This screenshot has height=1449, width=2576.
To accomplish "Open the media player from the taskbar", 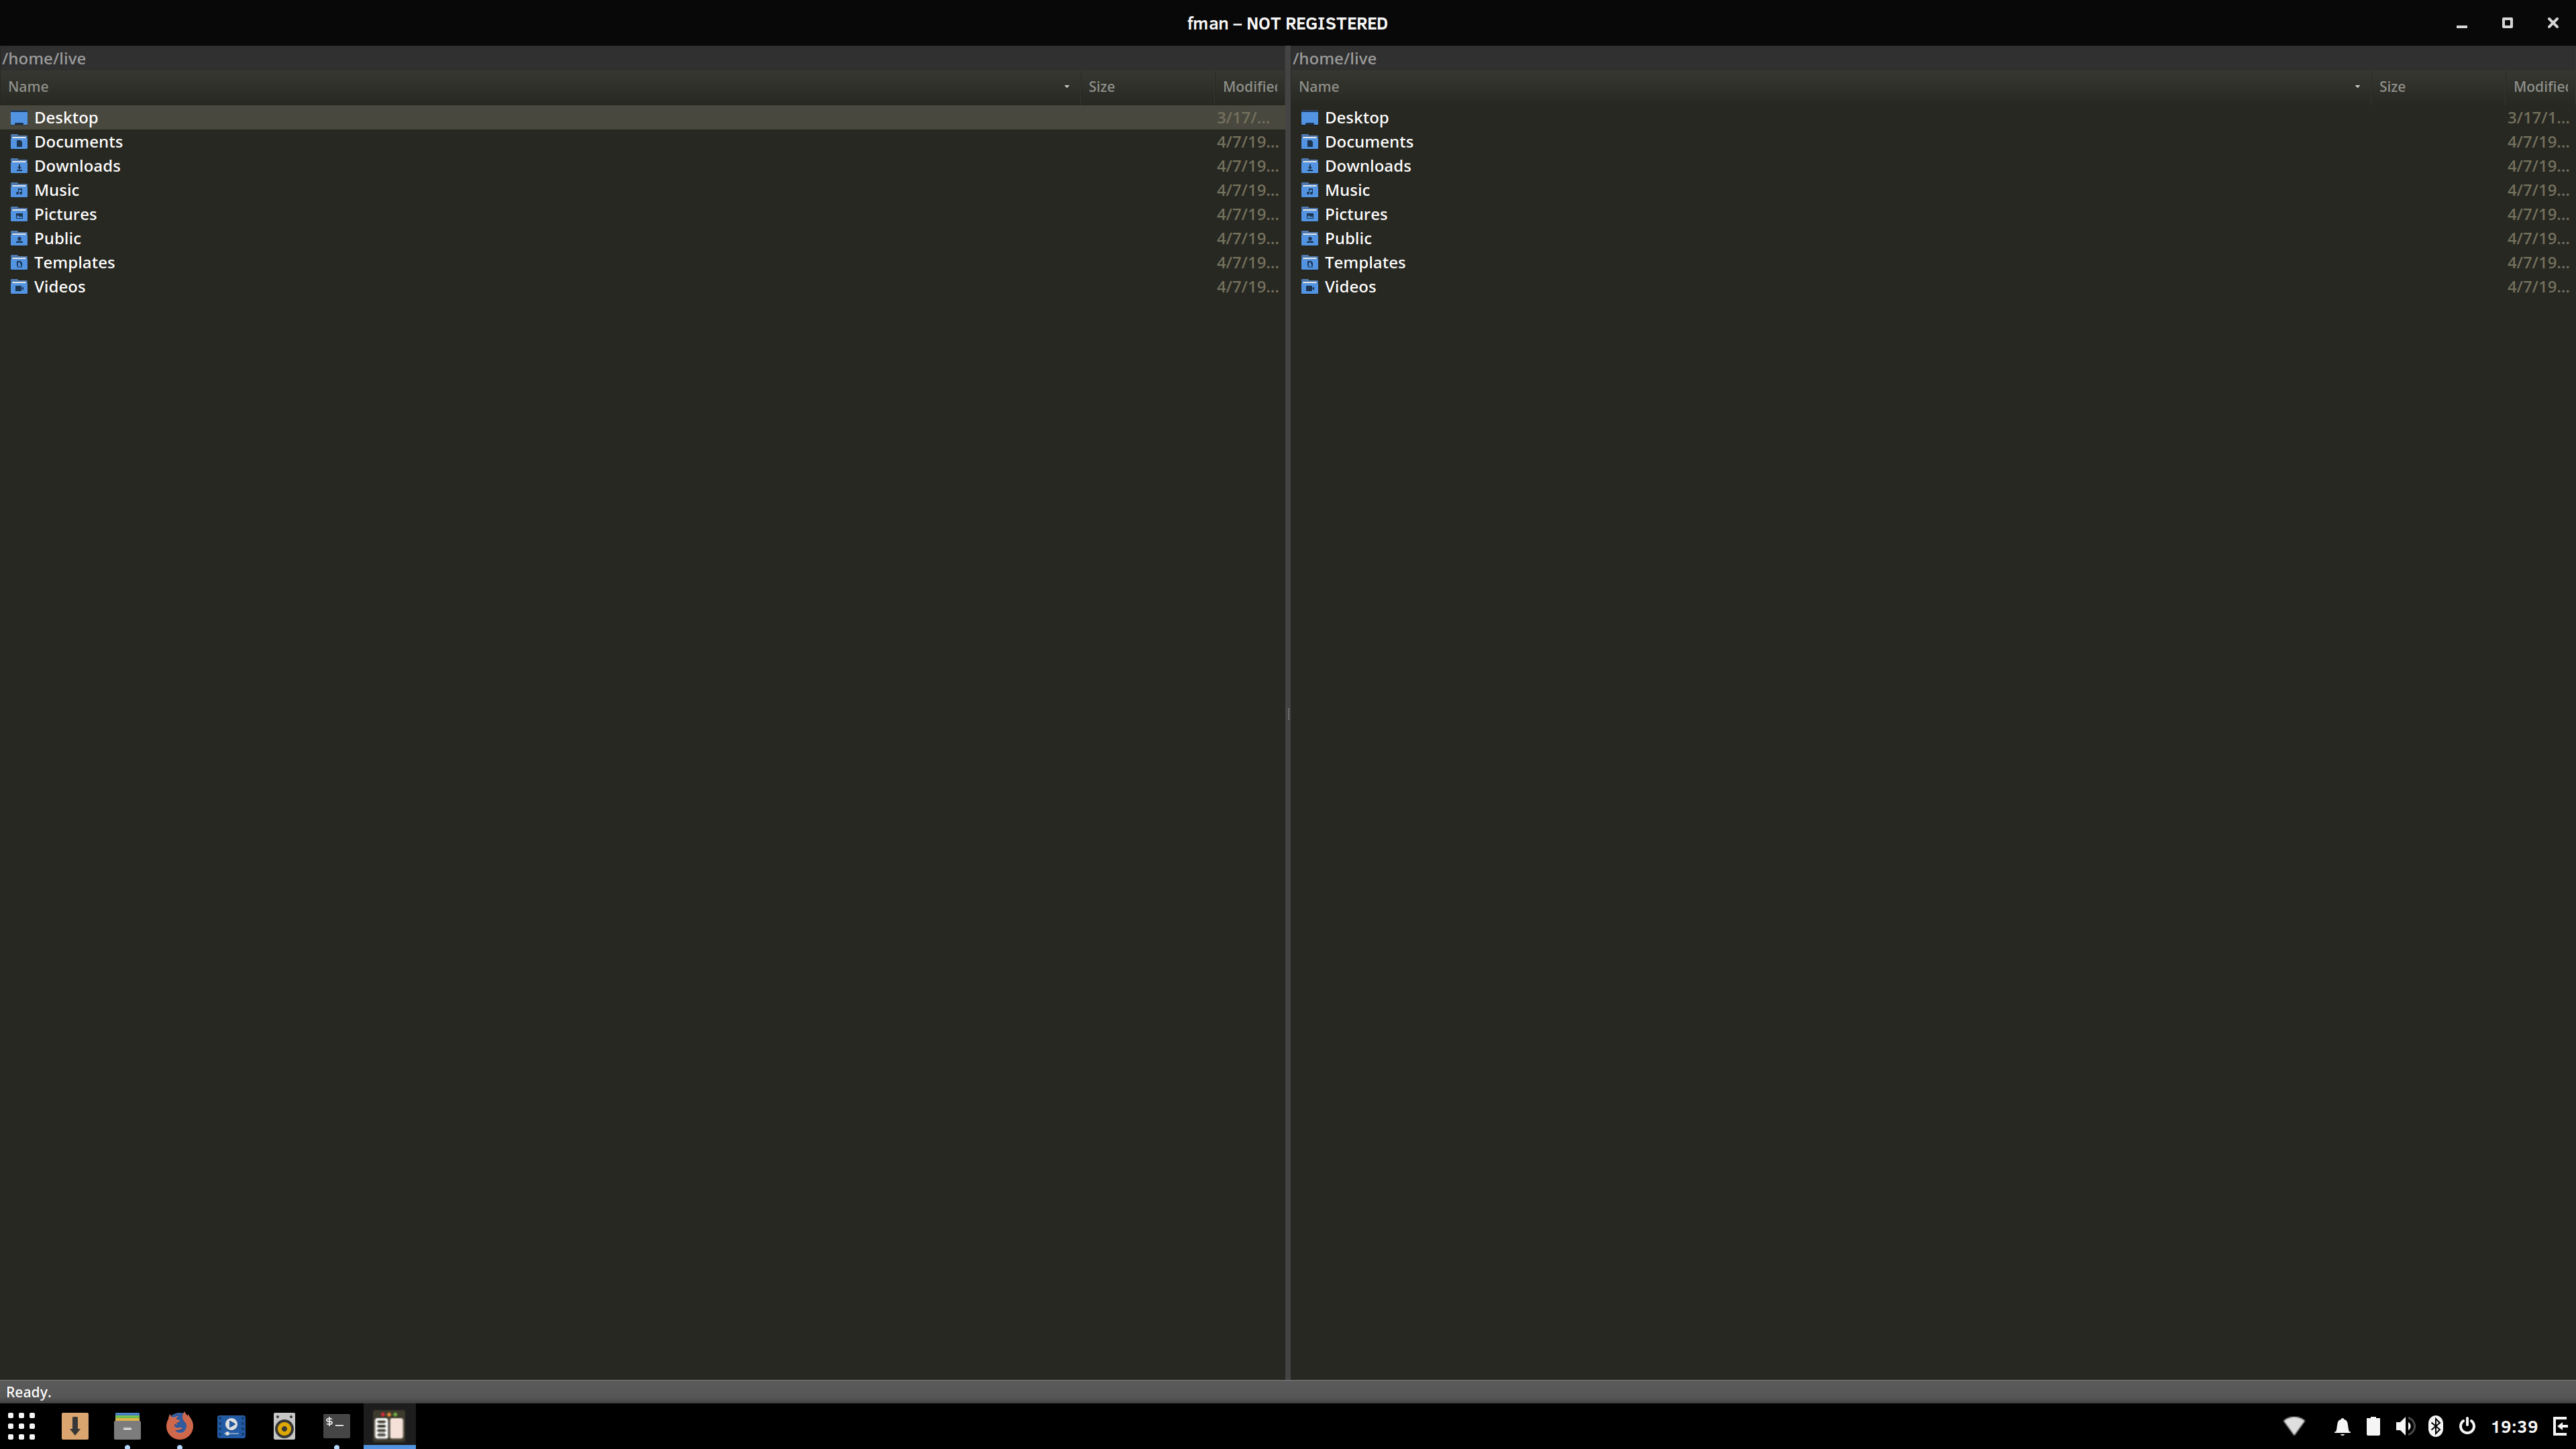I will click(232, 1426).
